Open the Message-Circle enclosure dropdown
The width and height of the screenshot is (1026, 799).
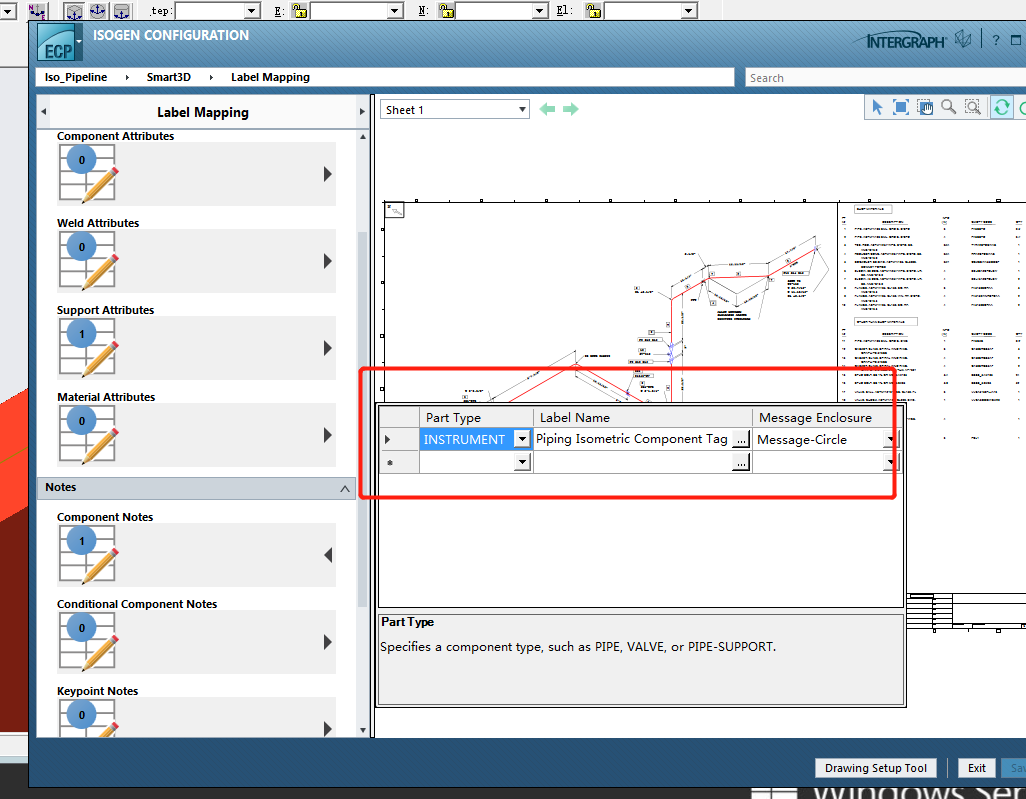point(891,440)
